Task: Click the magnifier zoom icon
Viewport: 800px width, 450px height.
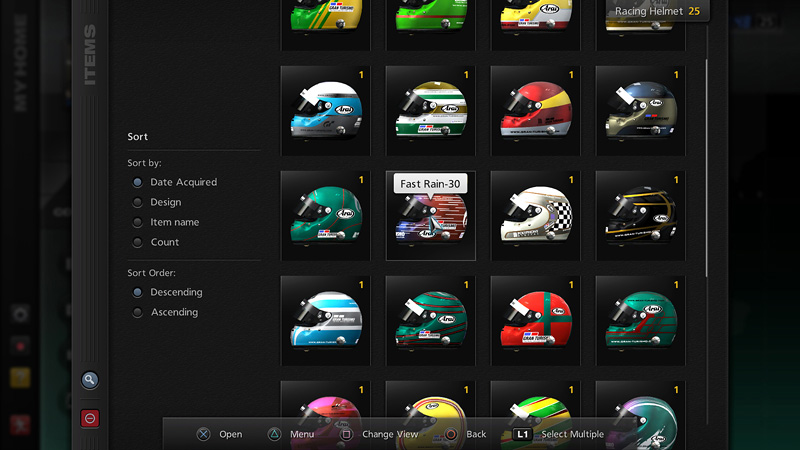Action: click(90, 380)
